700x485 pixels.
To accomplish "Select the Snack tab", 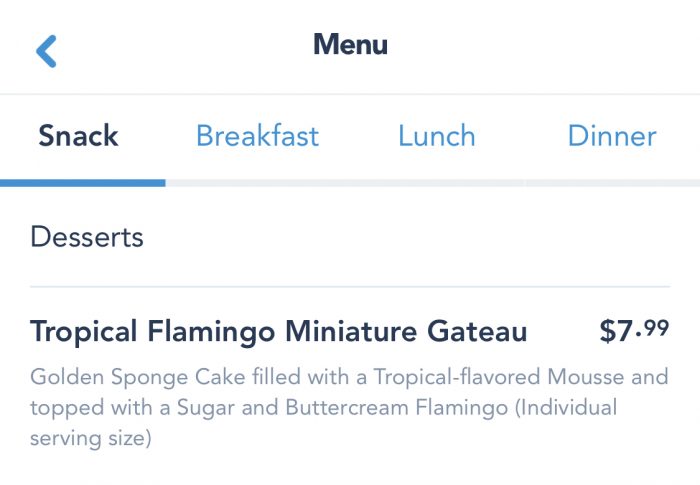I will [78, 136].
